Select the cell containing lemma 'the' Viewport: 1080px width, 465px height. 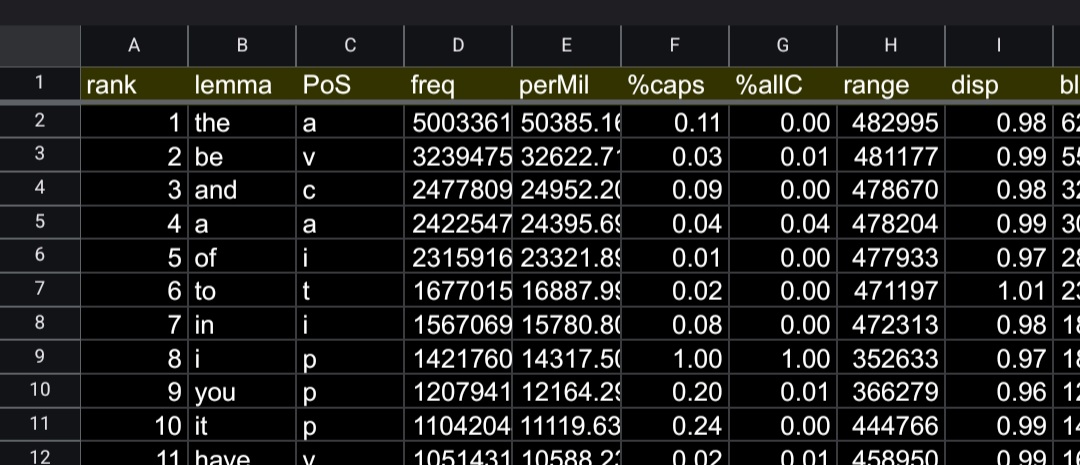[241, 123]
